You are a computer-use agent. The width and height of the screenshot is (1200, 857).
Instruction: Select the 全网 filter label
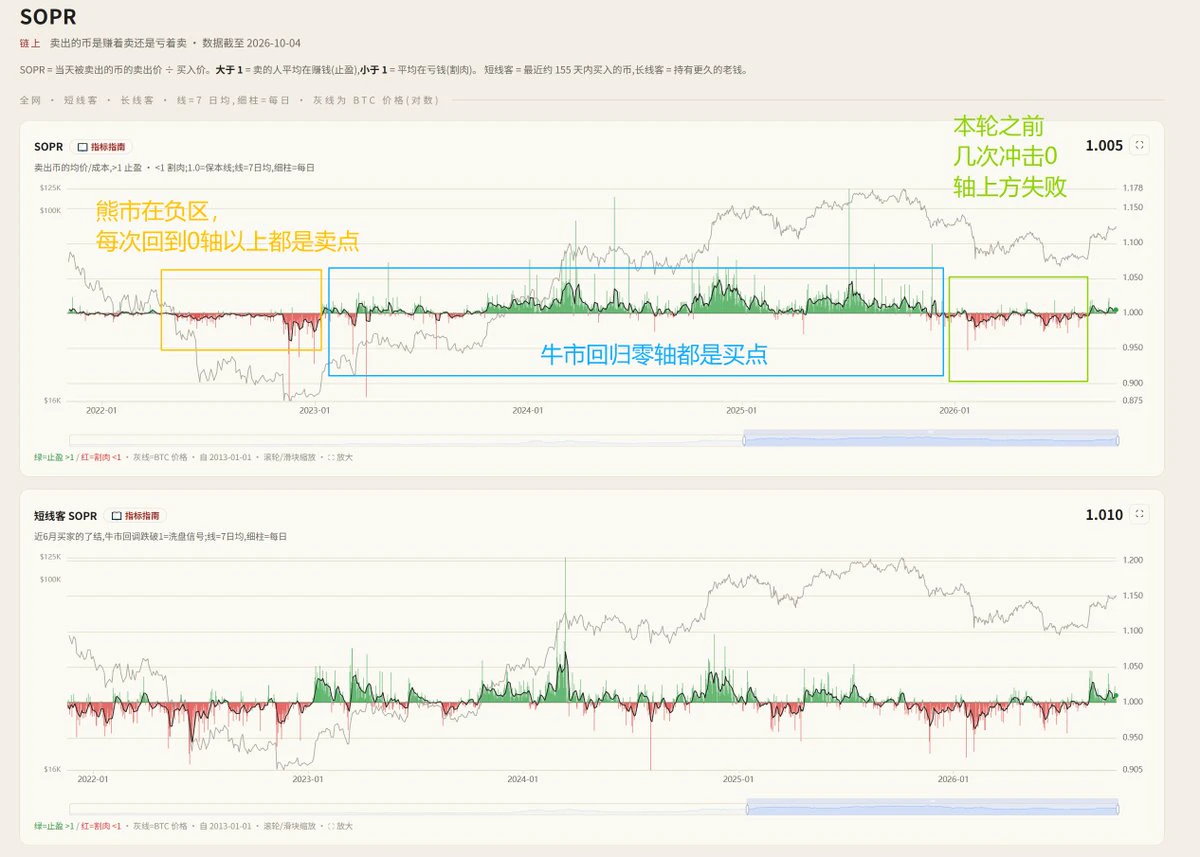[30, 101]
